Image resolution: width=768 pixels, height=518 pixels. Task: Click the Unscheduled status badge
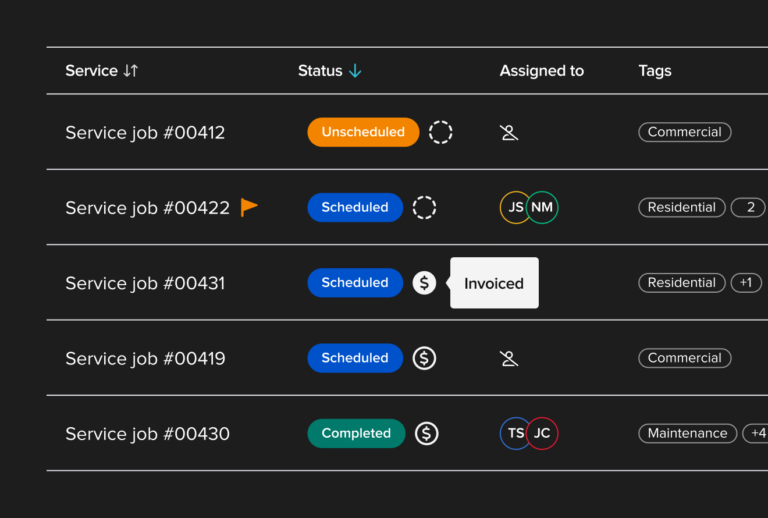pos(363,132)
